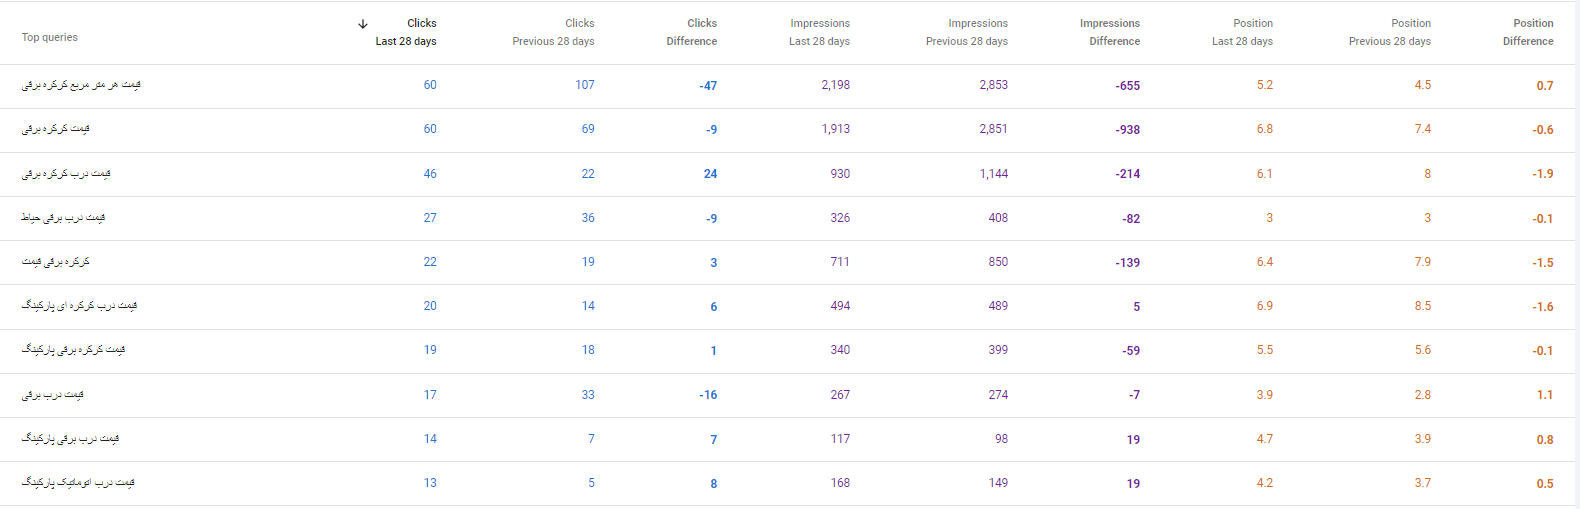The height and width of the screenshot is (509, 1580).
Task: Click Position Last 28 days header
Action: tap(1242, 32)
